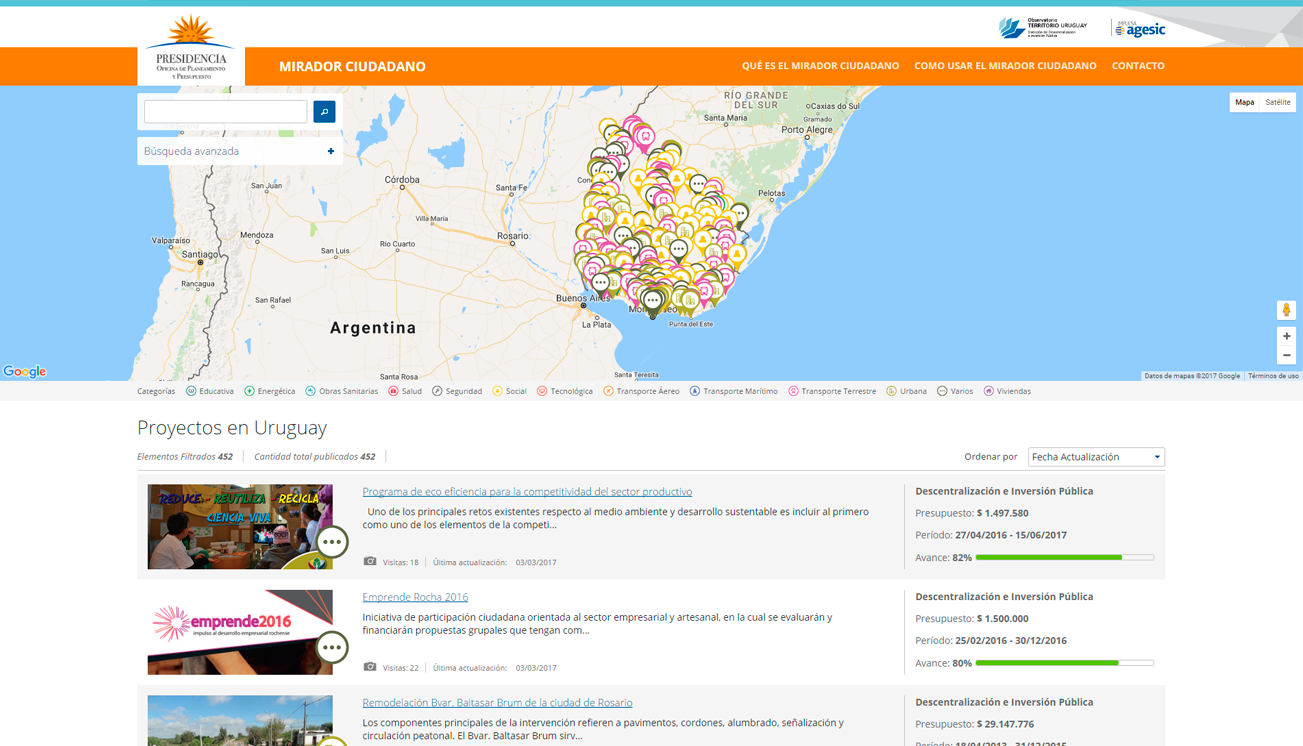
Task: Open Qué es el Mirador Ciudadano menu
Action: click(820, 66)
